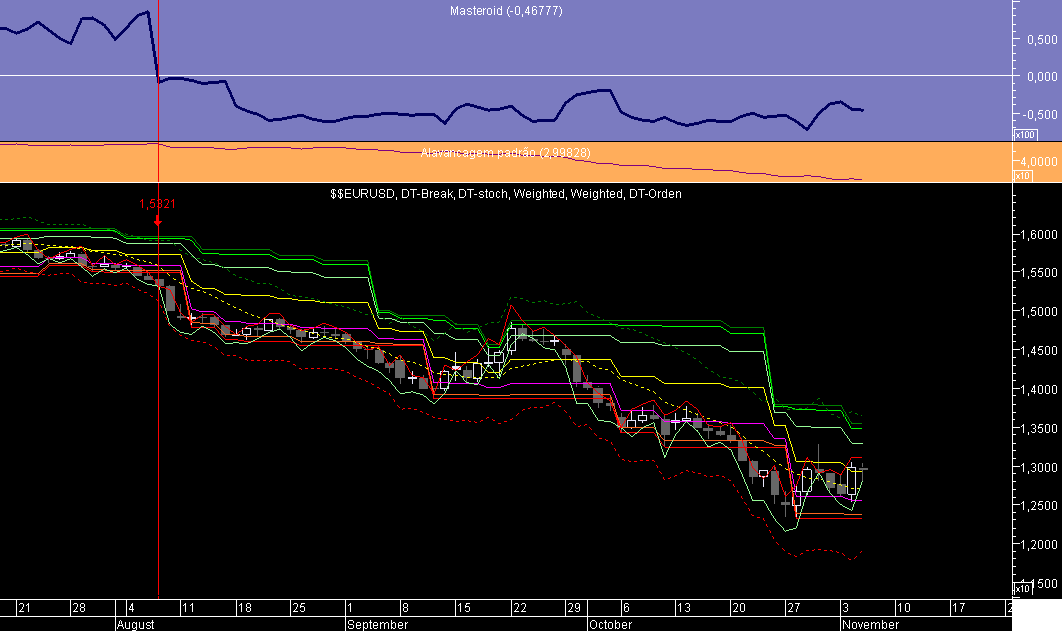Click date 25 on the time axis
The height and width of the screenshot is (631, 1062).
pyautogui.click(x=299, y=607)
